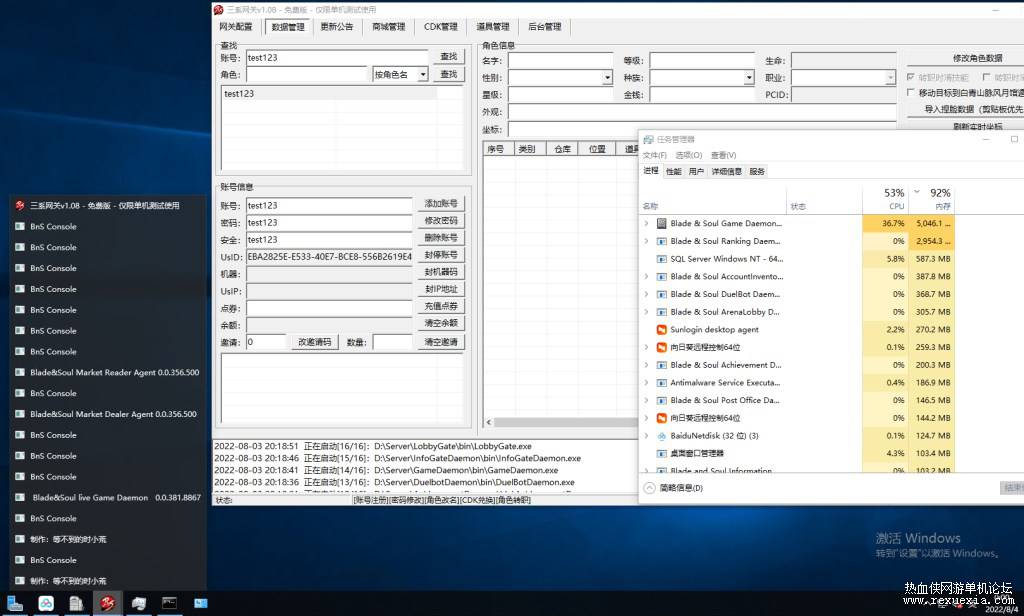1024x616 pixels.
Task: Expand the Blade & Soul Ranking Daemon row
Action: (647, 241)
